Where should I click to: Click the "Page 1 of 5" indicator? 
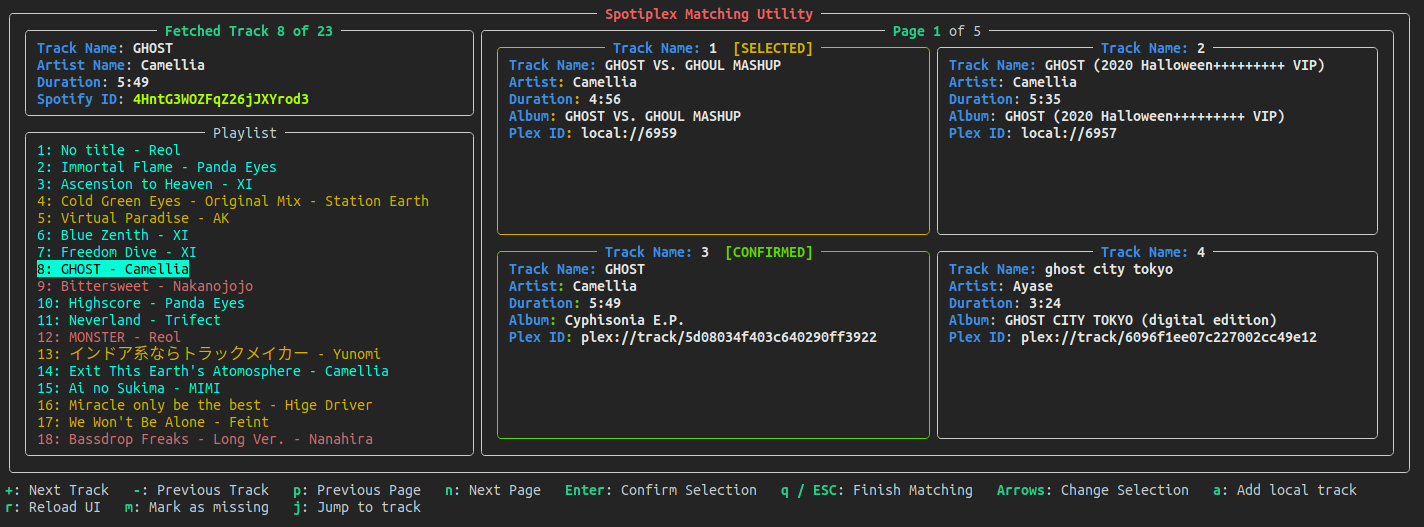click(937, 31)
